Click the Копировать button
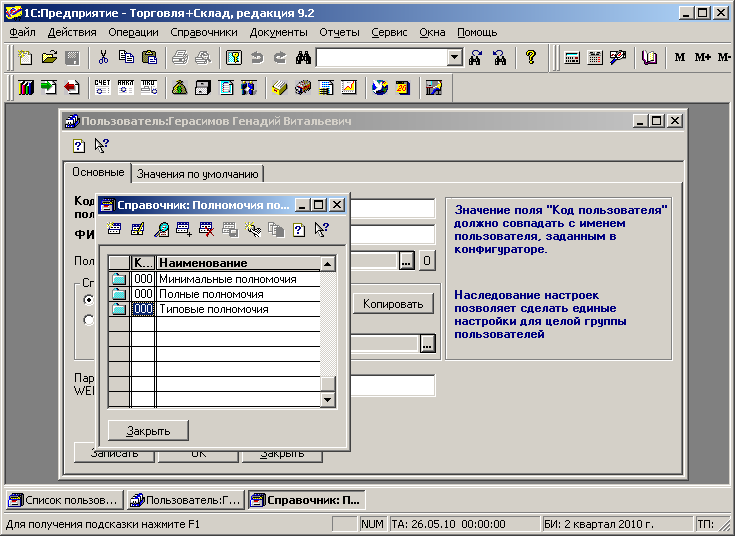 click(393, 304)
